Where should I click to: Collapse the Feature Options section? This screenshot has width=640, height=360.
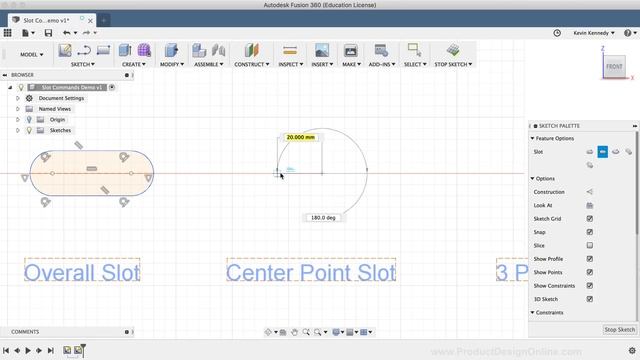click(532, 138)
